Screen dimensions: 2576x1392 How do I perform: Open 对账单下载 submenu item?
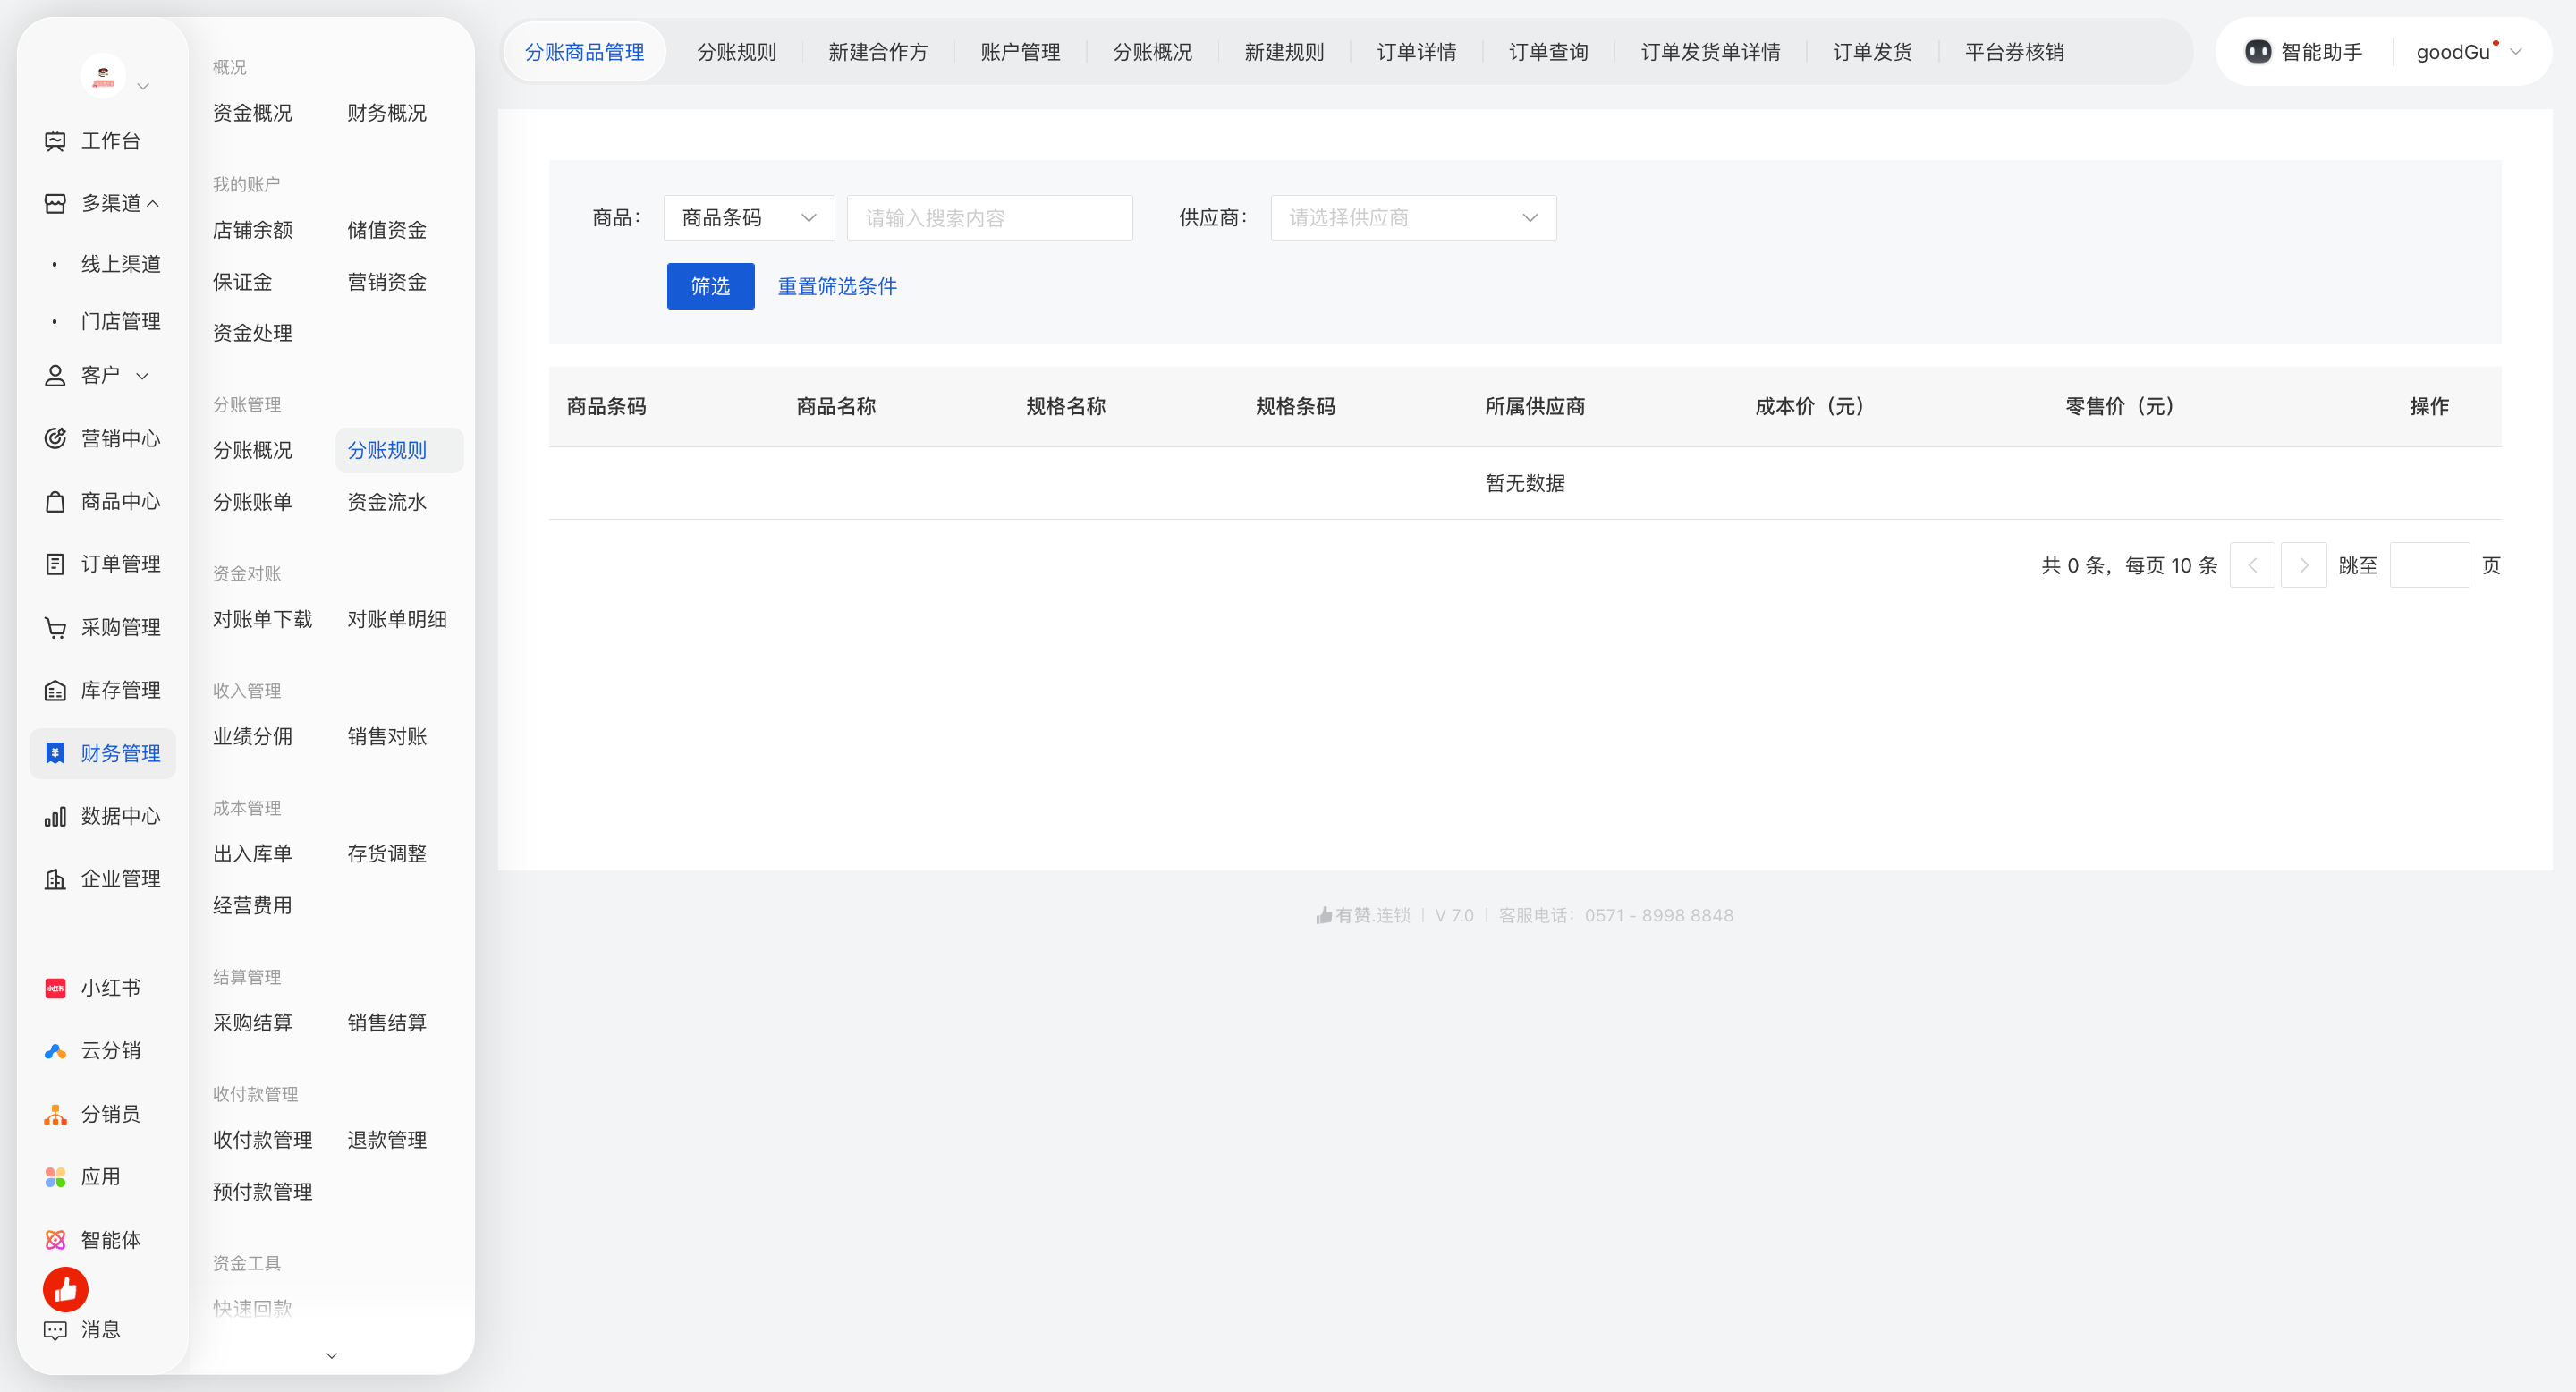[x=262, y=620]
